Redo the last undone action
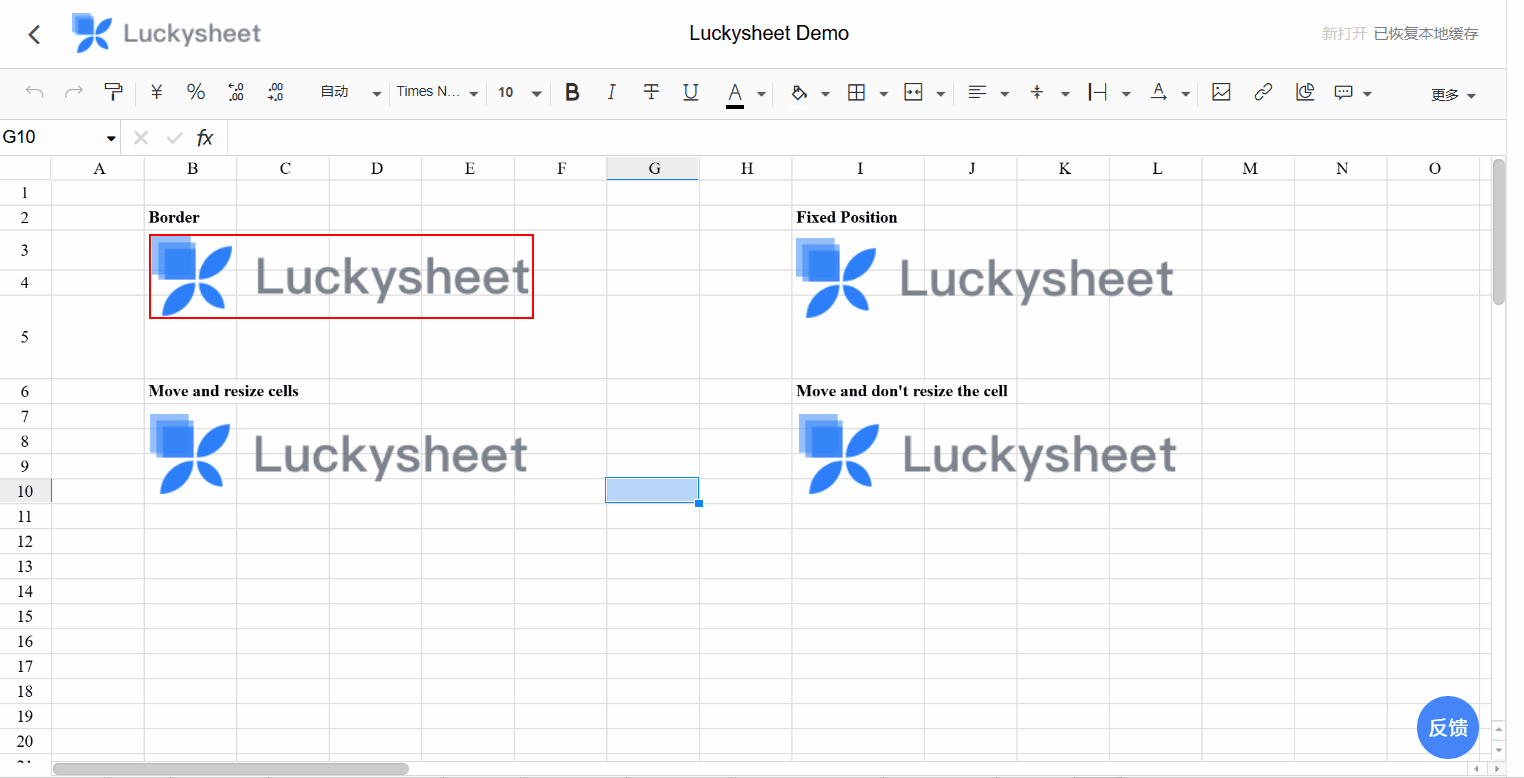The width and height of the screenshot is (1524, 778). (73, 93)
